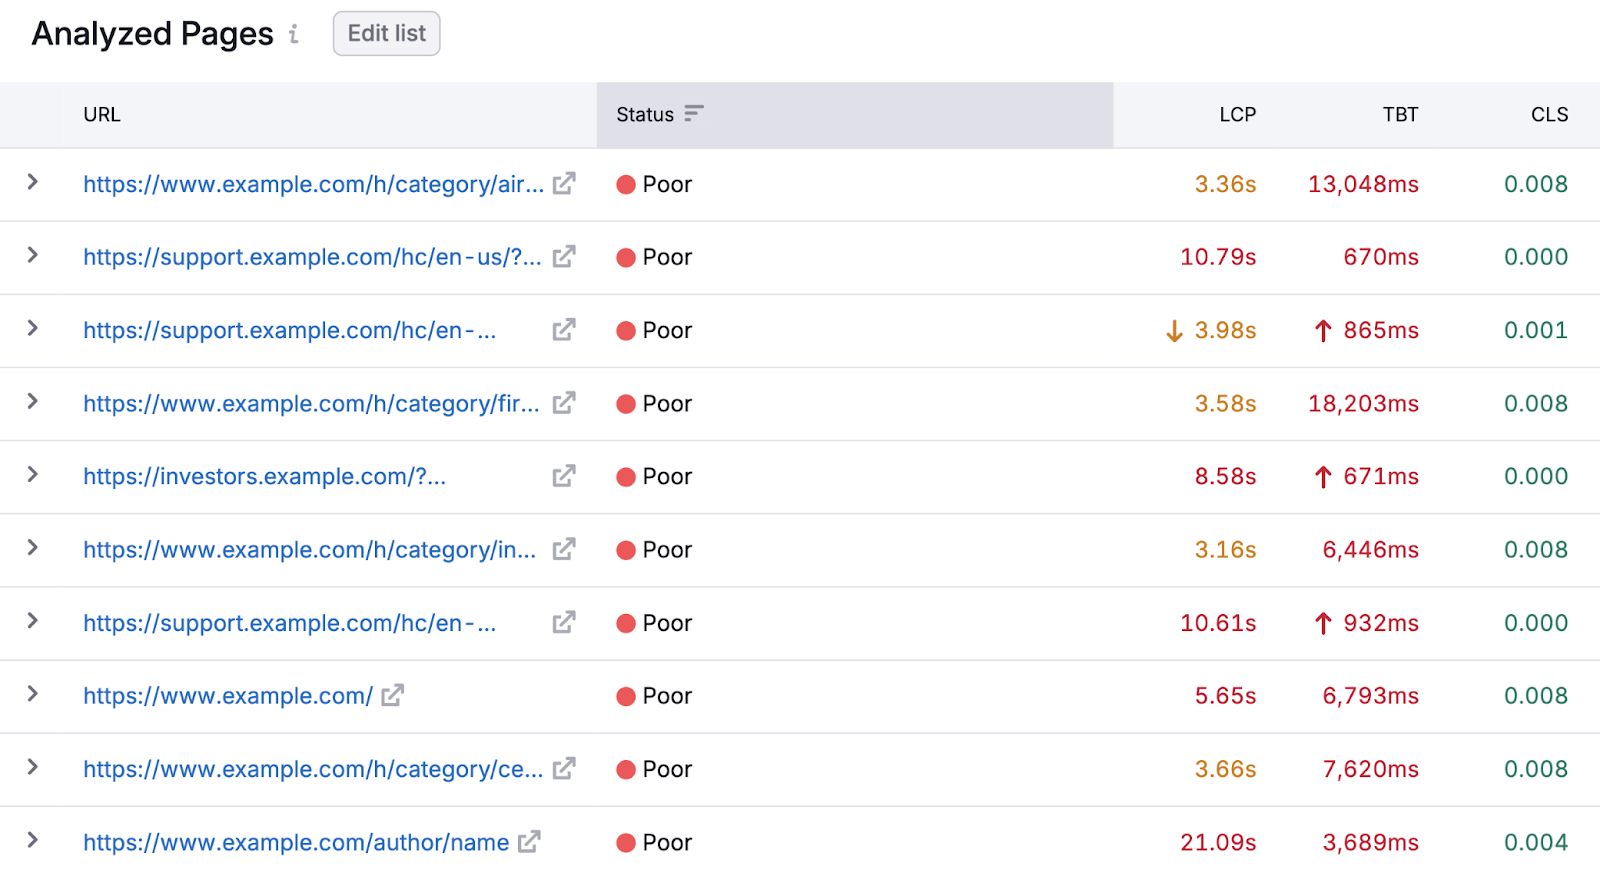Sort table by LCP column header
The width and height of the screenshot is (1600, 878).
[x=1237, y=115]
